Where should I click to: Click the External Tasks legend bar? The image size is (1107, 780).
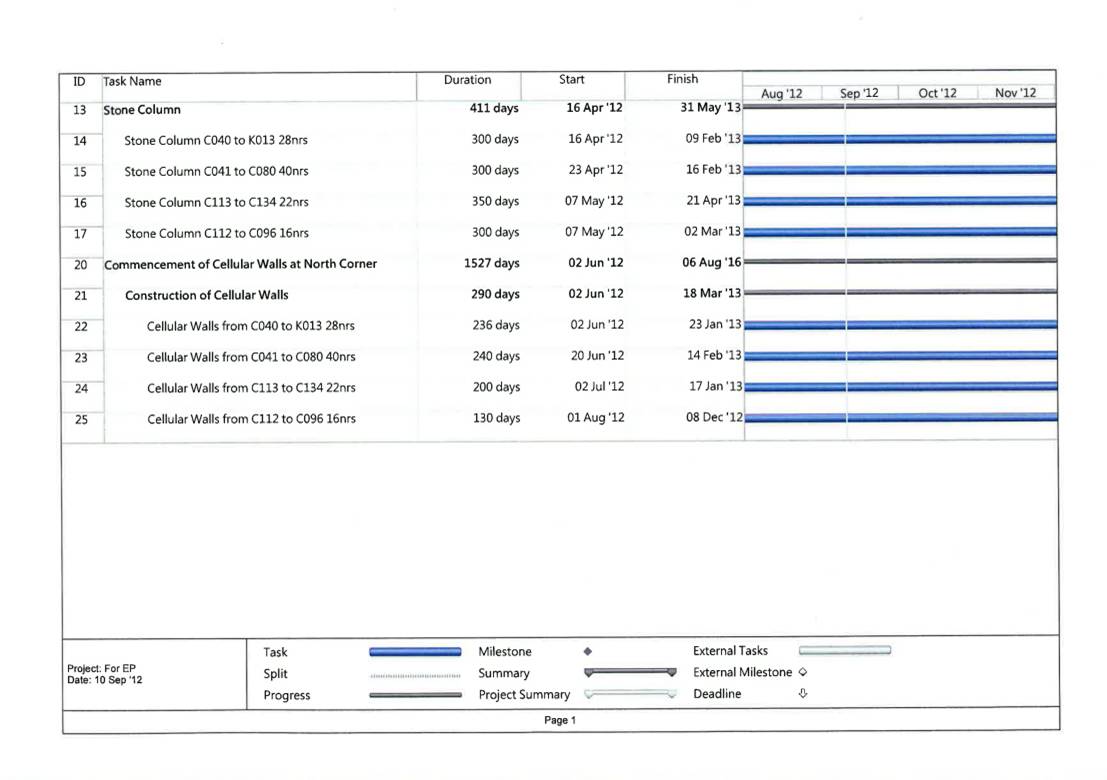pyautogui.click(x=845, y=650)
